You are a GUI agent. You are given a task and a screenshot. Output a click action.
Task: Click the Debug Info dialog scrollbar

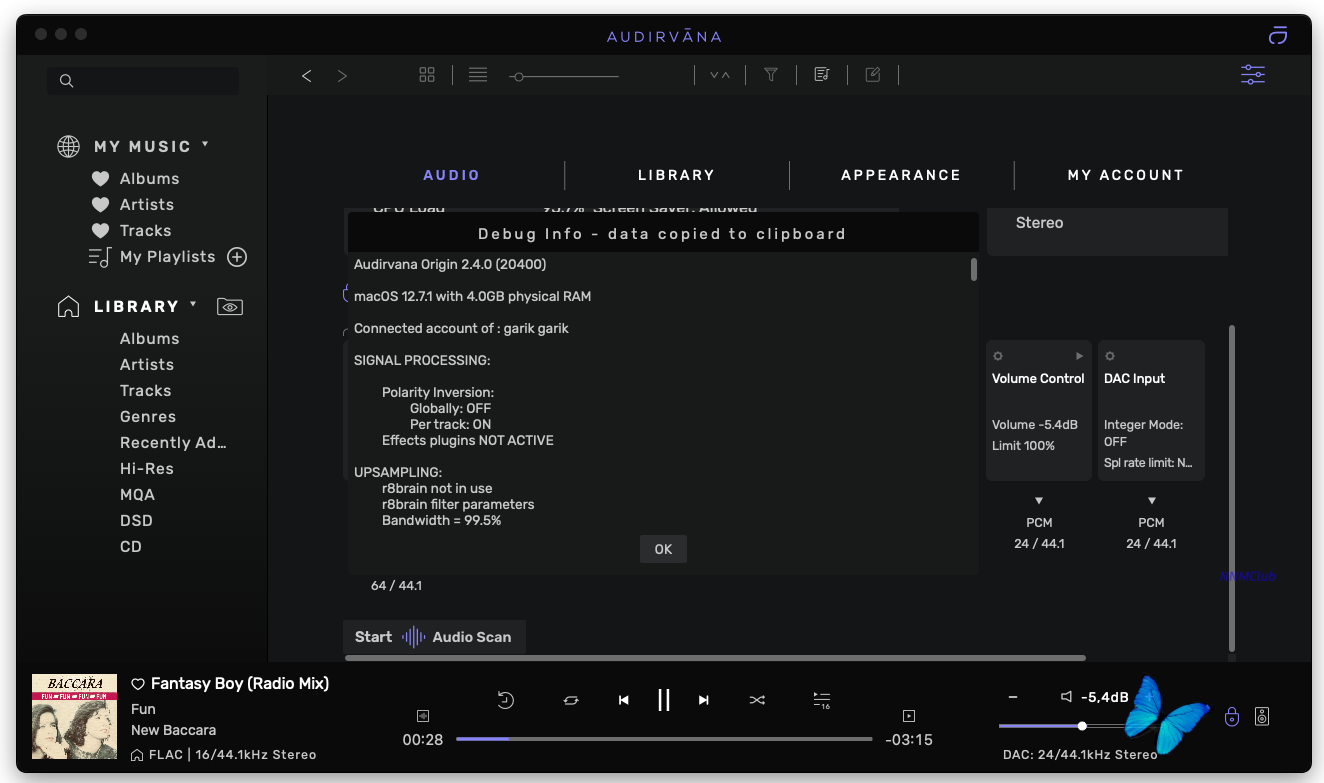974,270
